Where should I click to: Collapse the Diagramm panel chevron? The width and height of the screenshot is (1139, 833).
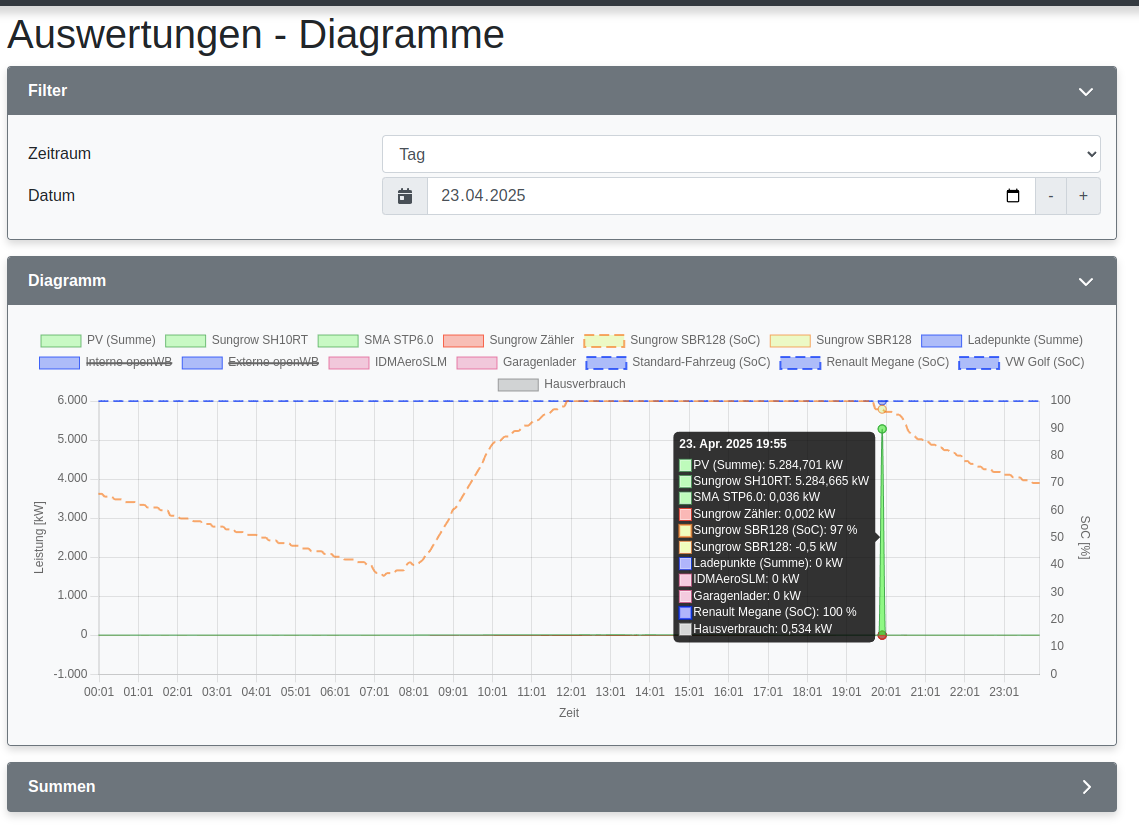1085,281
